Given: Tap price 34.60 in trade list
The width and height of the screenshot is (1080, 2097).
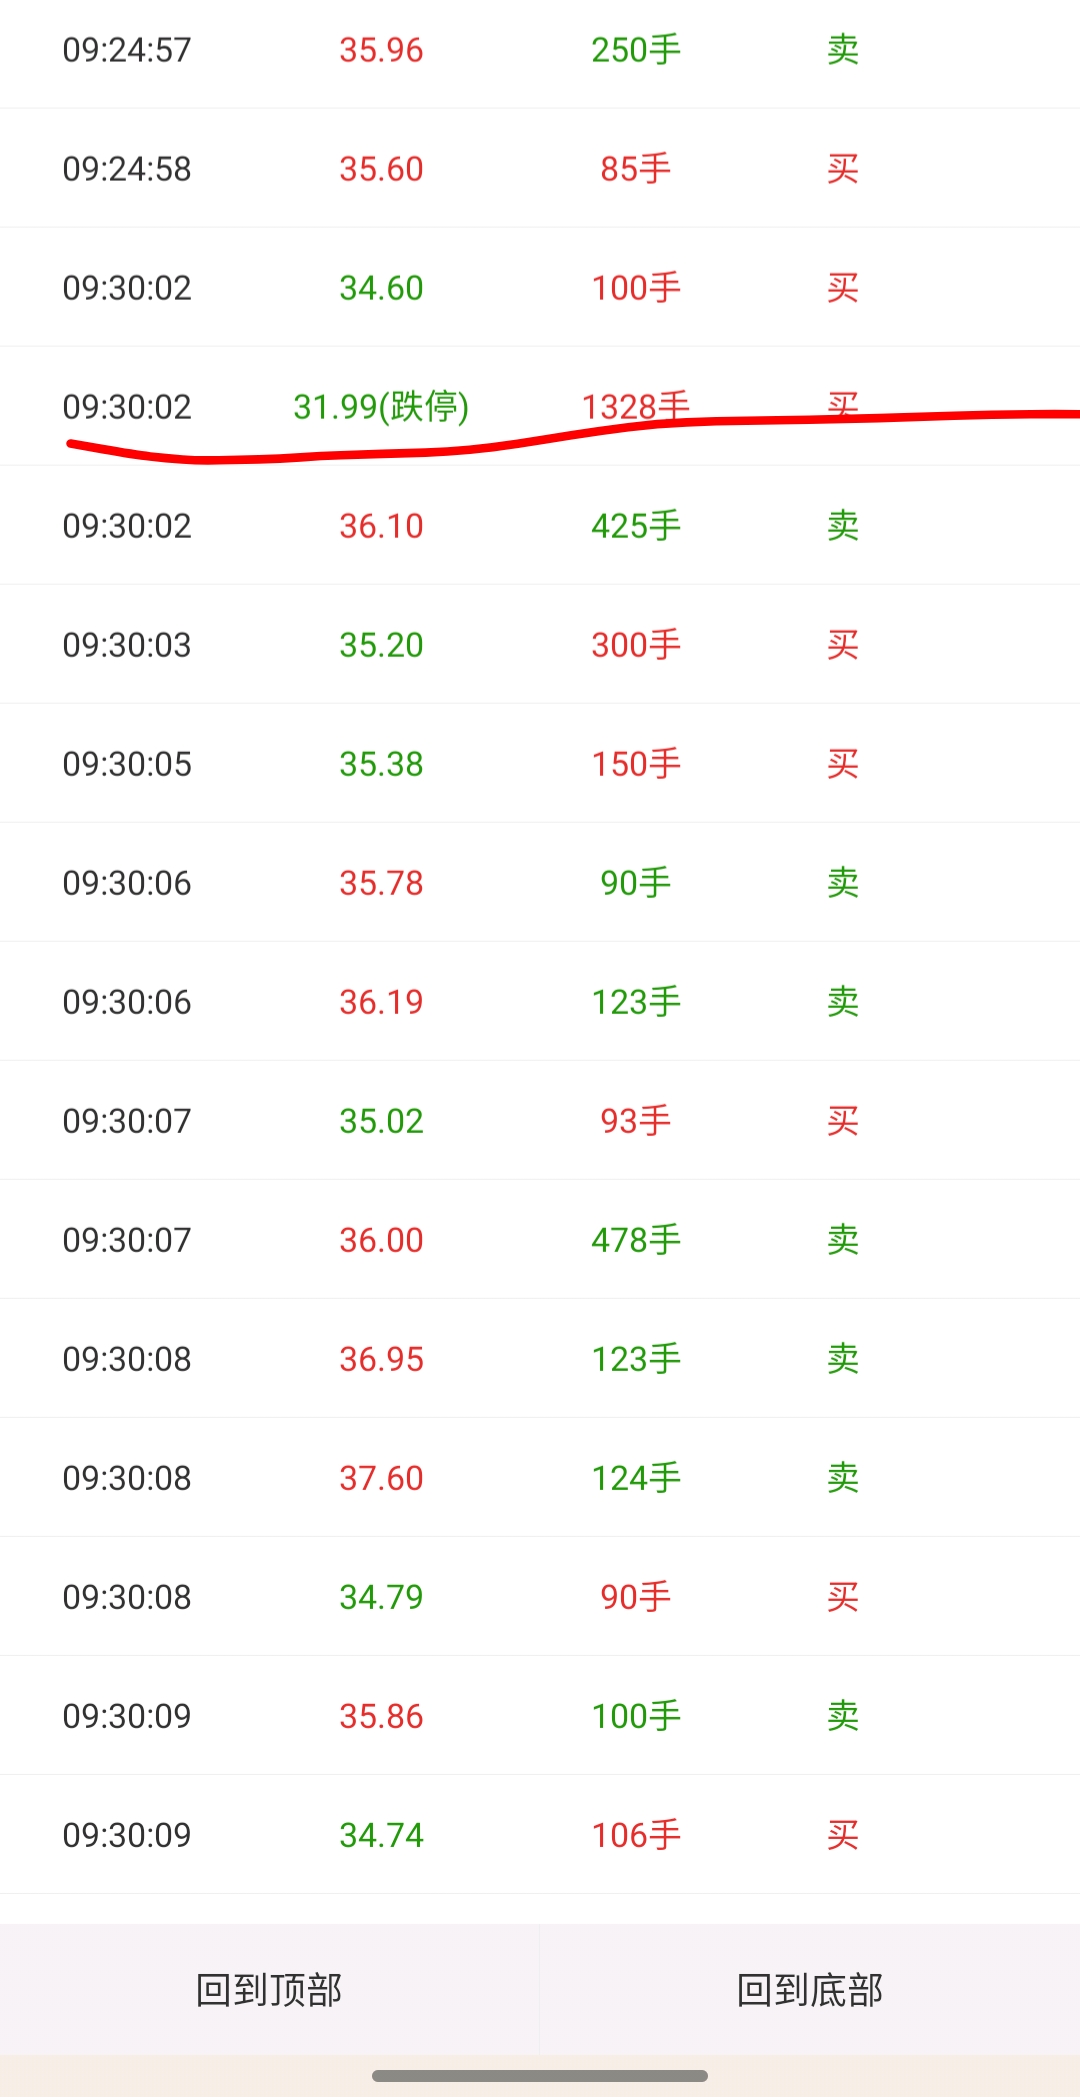Looking at the screenshot, I should click(381, 288).
